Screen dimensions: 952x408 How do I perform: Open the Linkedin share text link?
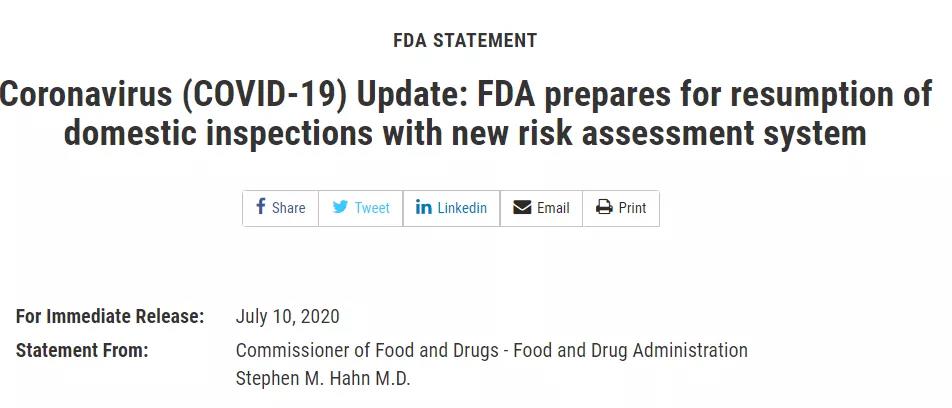point(462,208)
